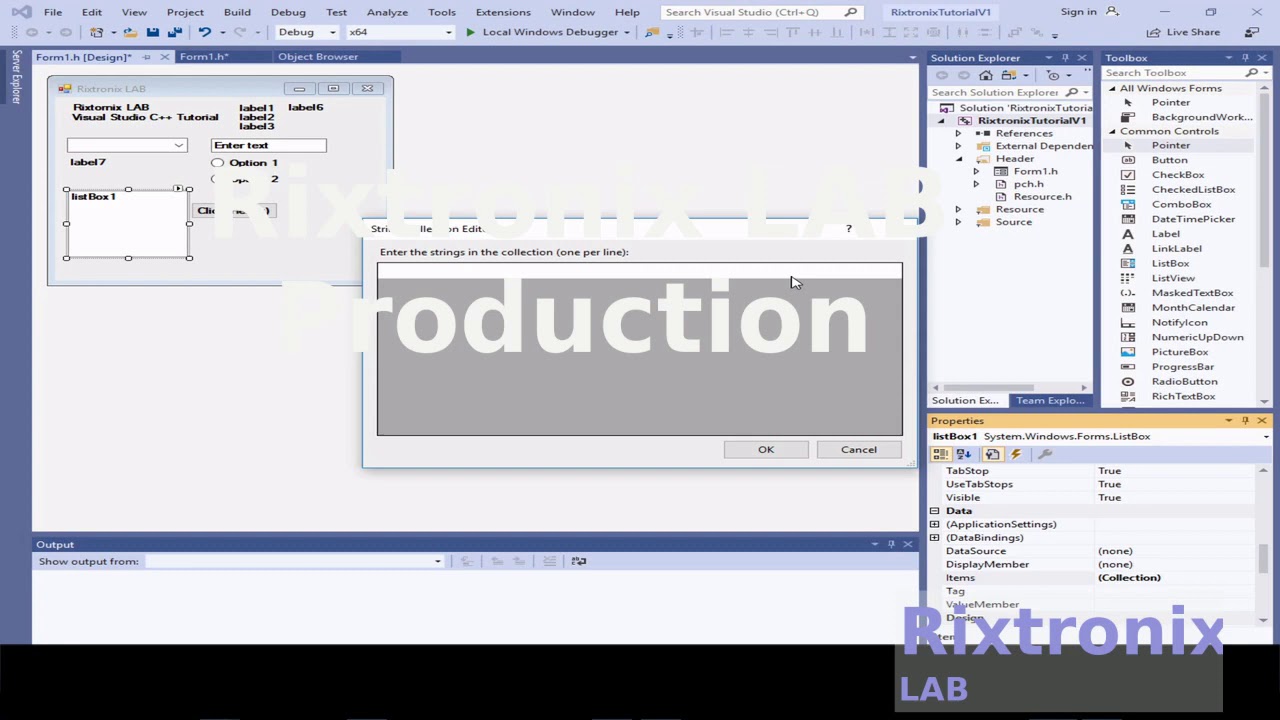Select BackgroundWorker in the Toolbox

pos(1201,117)
